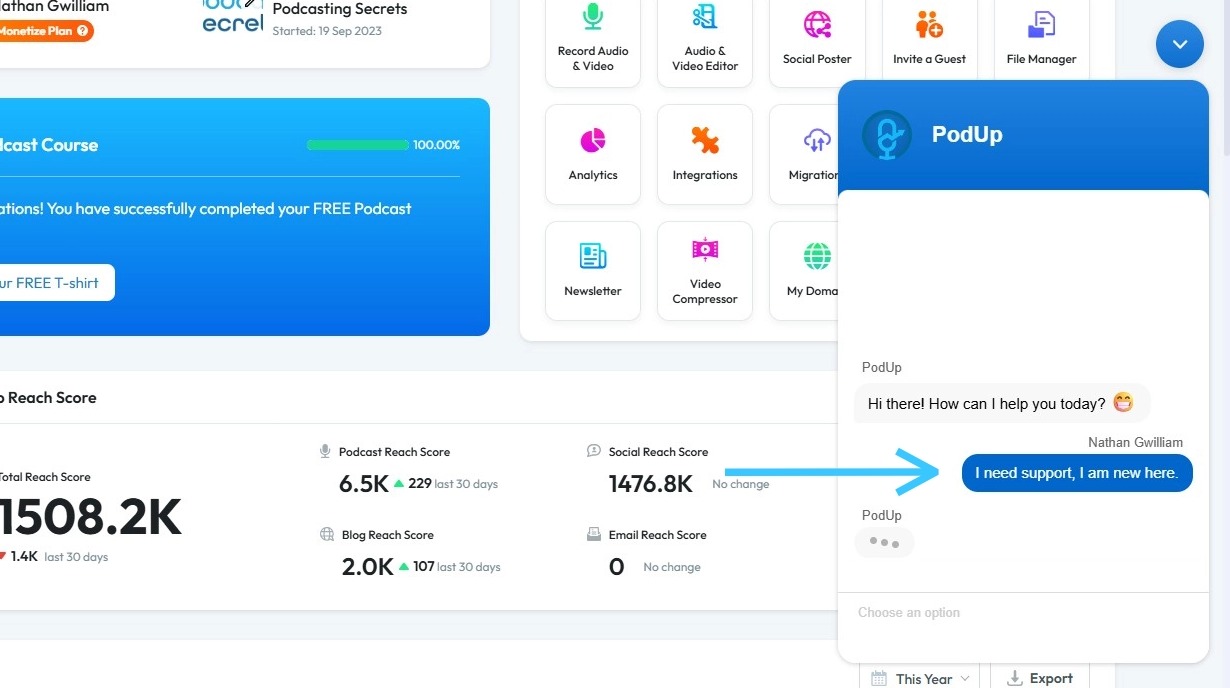Click the podcast course progress bar
Image resolution: width=1230 pixels, height=688 pixels.
(358, 145)
